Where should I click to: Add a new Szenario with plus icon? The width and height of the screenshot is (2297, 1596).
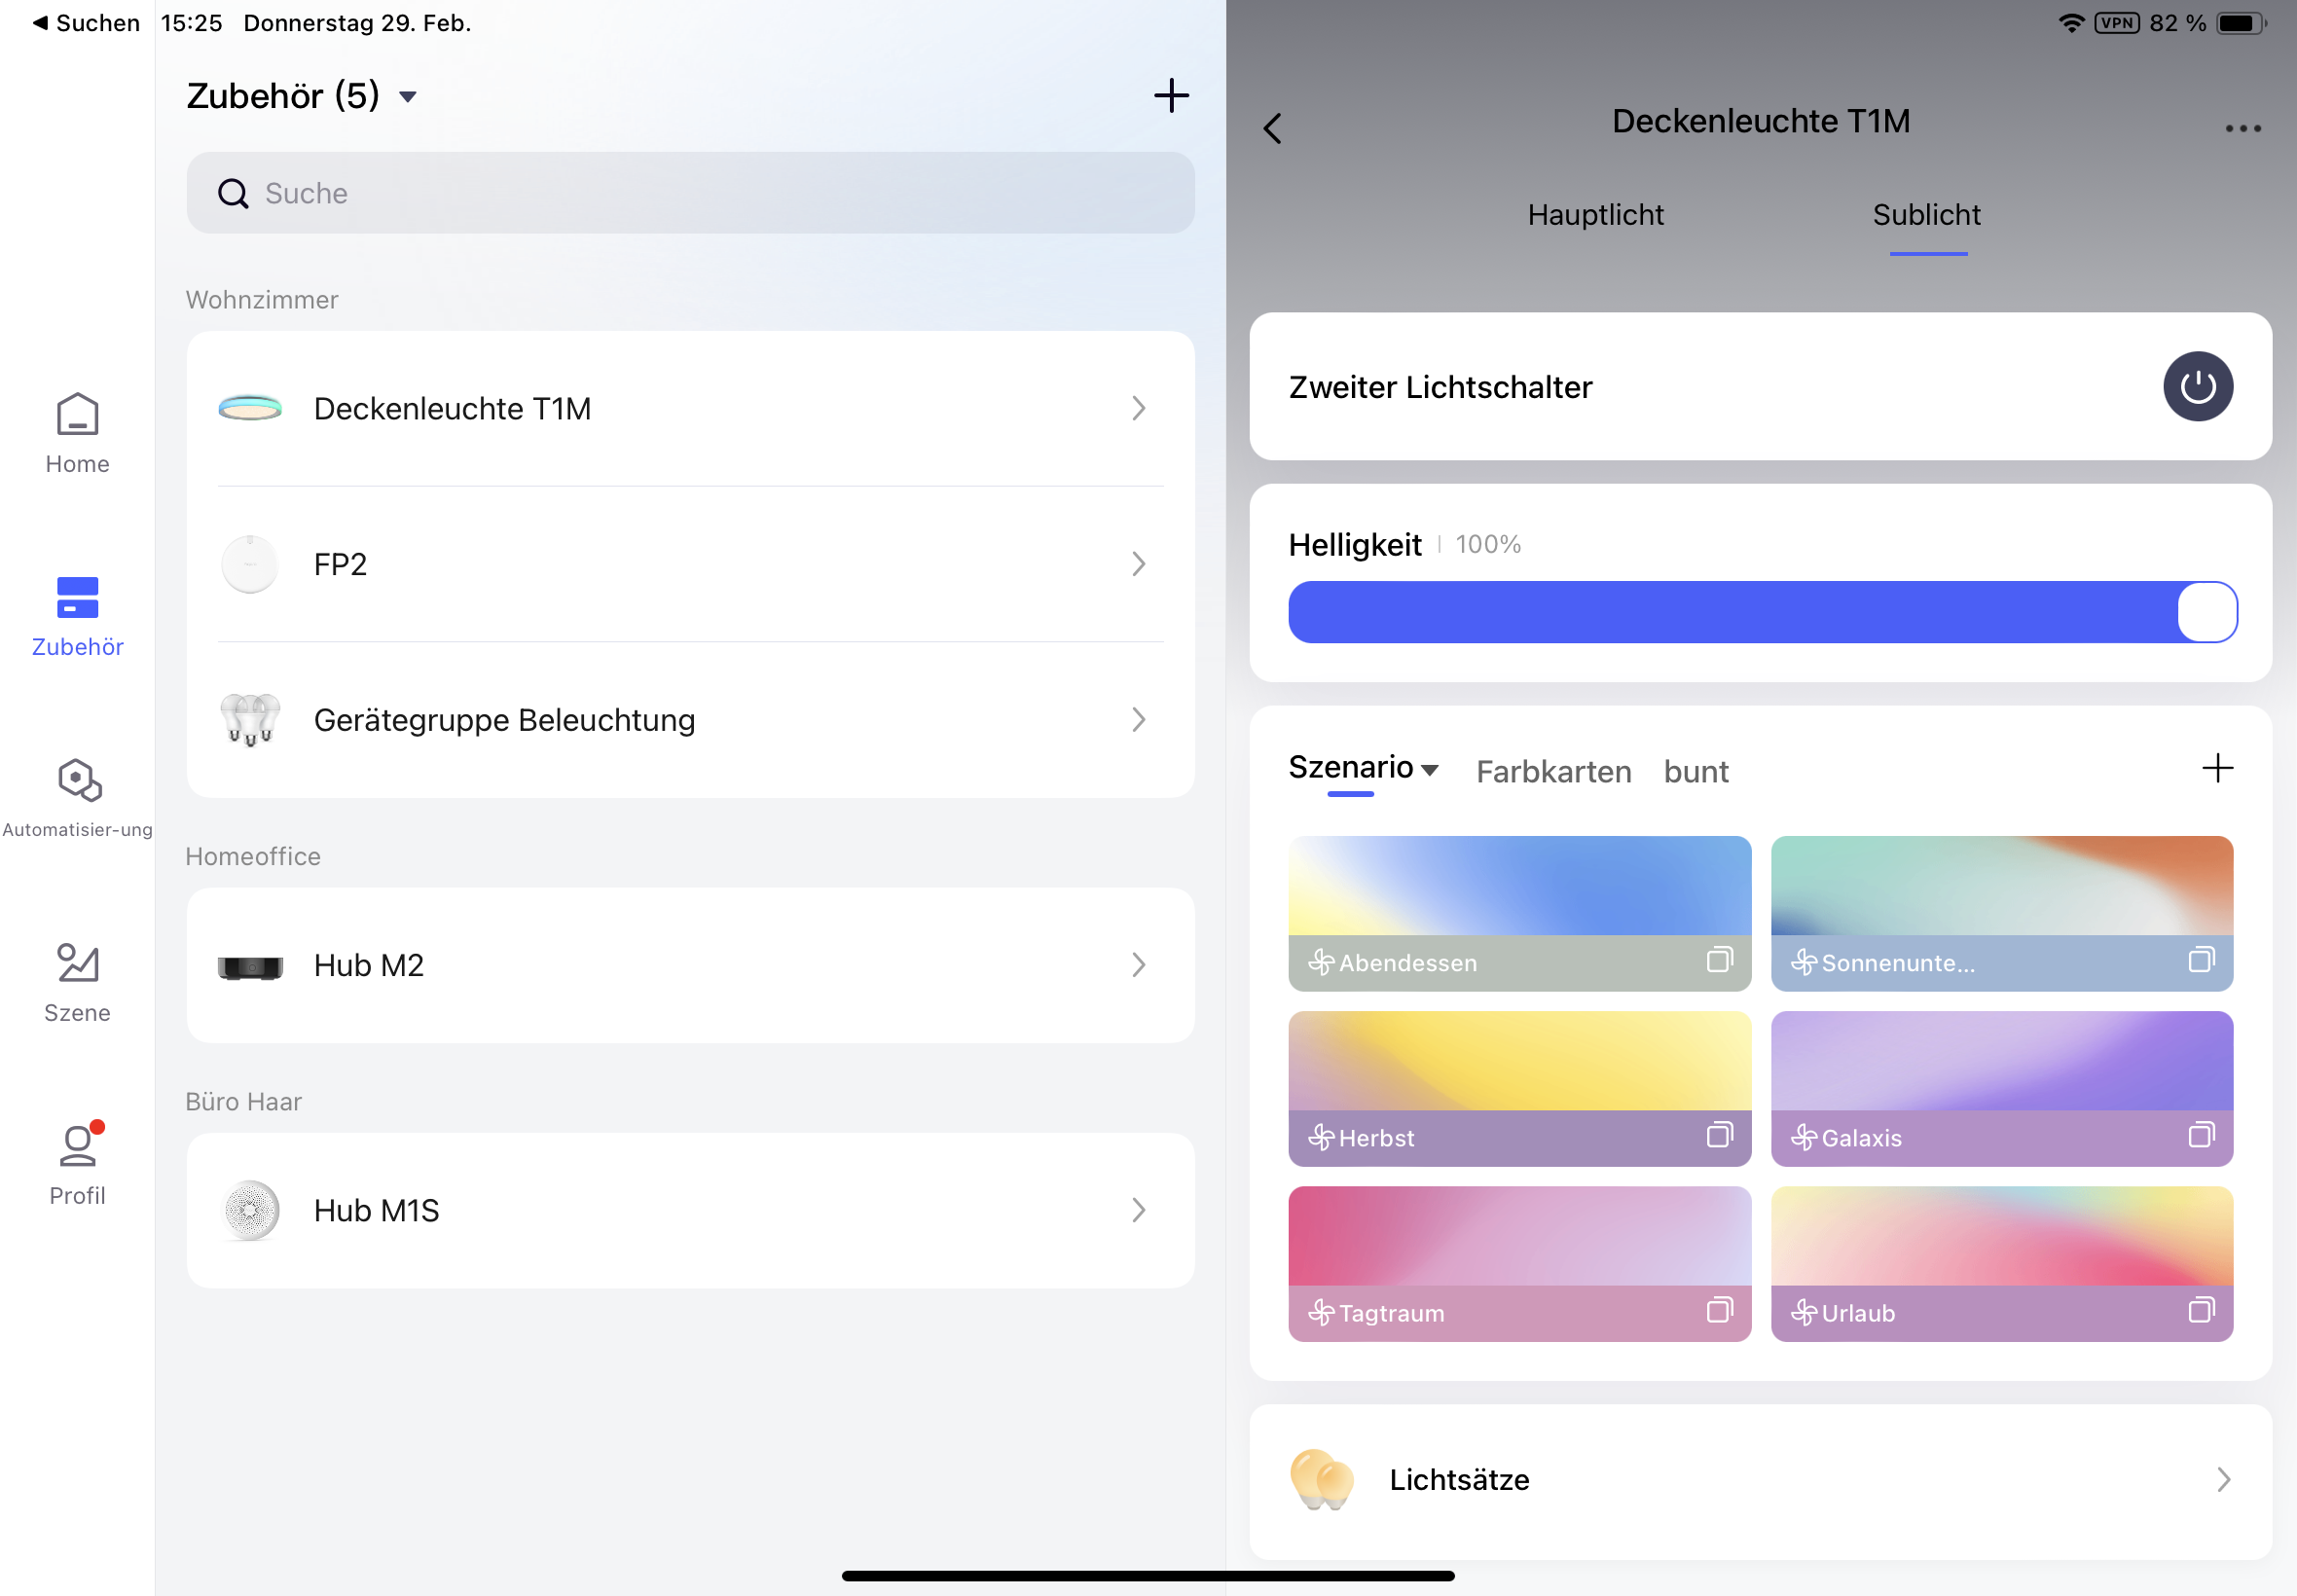tap(2217, 768)
